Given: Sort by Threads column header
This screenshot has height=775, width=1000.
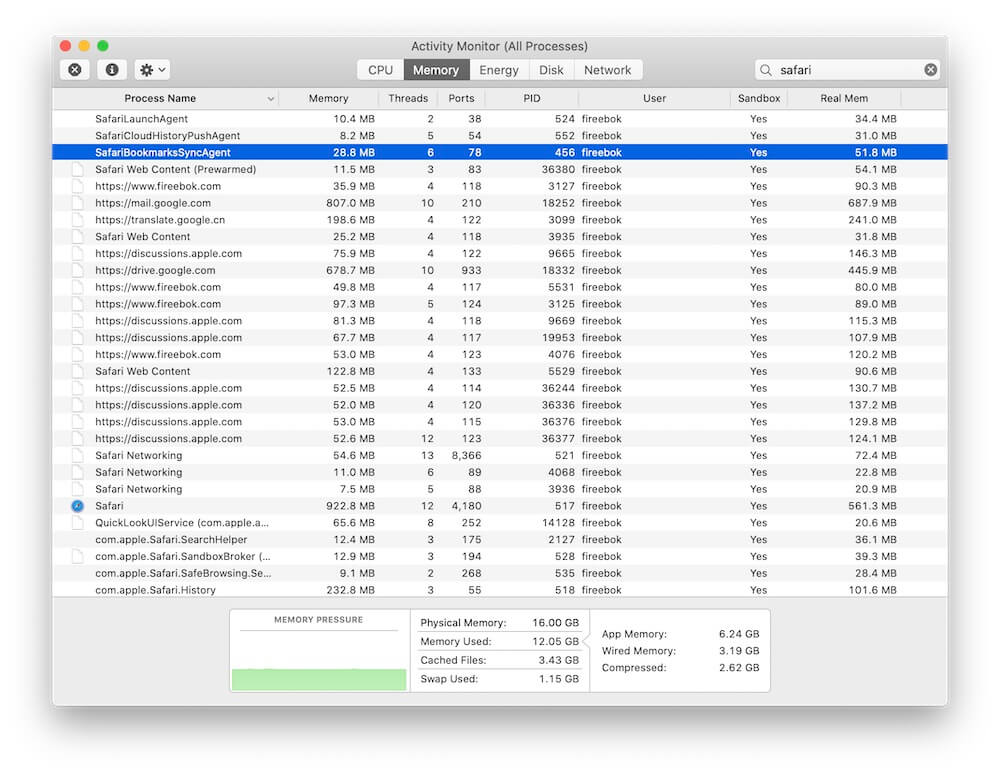Looking at the screenshot, I should pyautogui.click(x=408, y=98).
